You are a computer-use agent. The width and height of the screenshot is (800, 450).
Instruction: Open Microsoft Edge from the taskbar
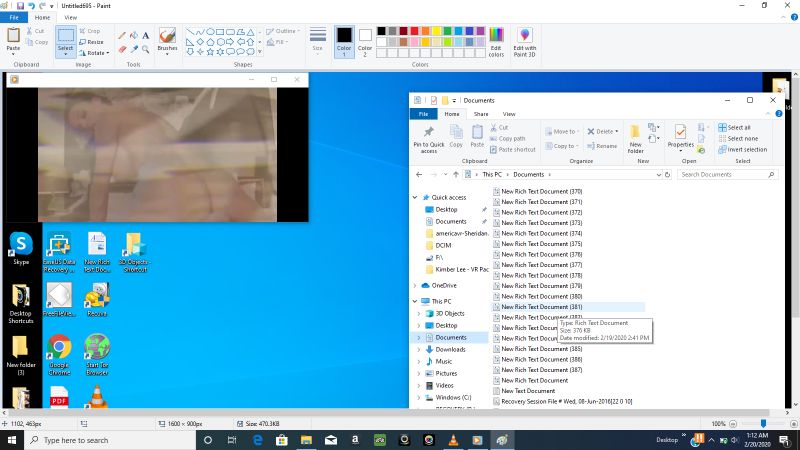[x=258, y=440]
